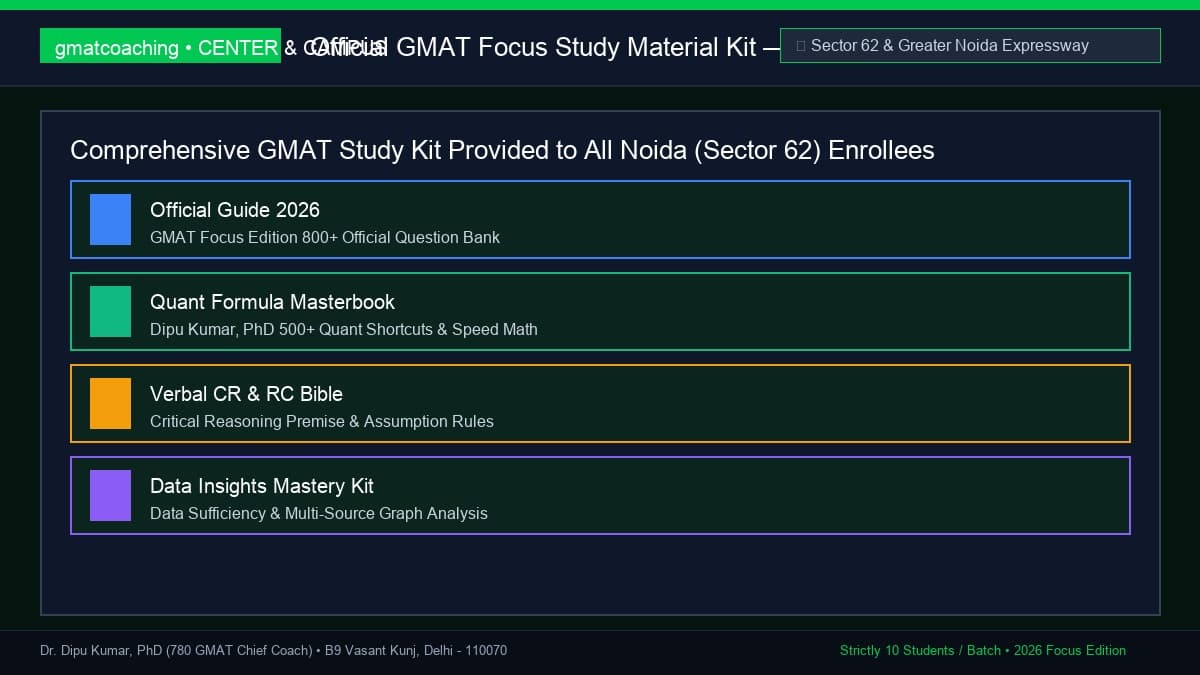This screenshot has width=1200, height=675.
Task: Select the Data Insights Mastery Kit title
Action: (262, 486)
